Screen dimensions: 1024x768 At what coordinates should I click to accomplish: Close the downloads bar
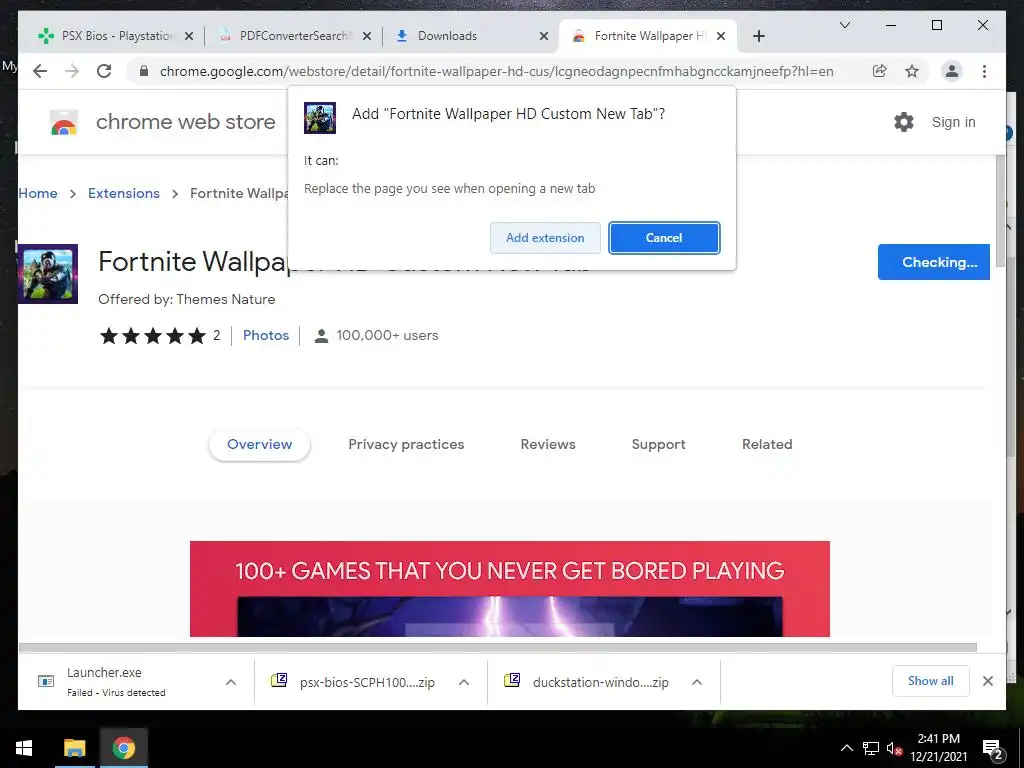pyautogui.click(x=987, y=681)
